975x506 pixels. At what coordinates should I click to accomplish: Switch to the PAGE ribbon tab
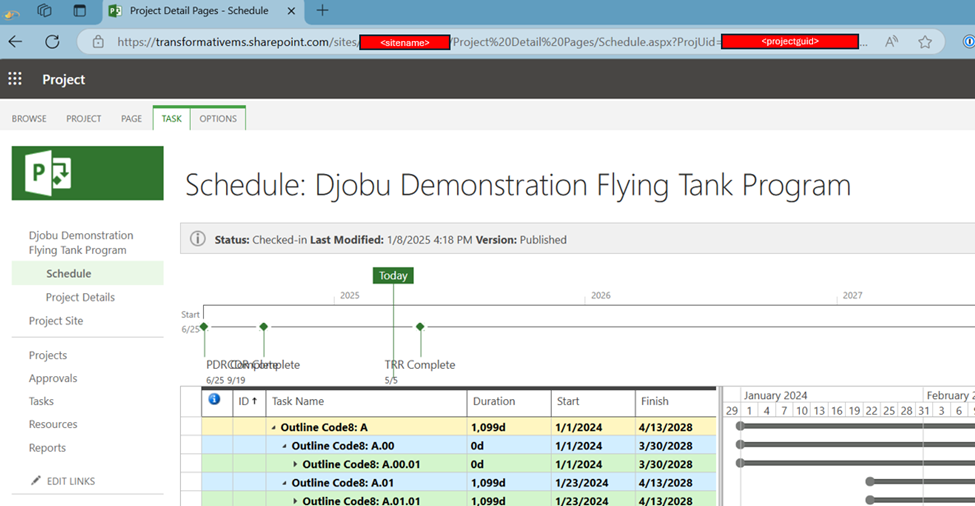click(131, 118)
